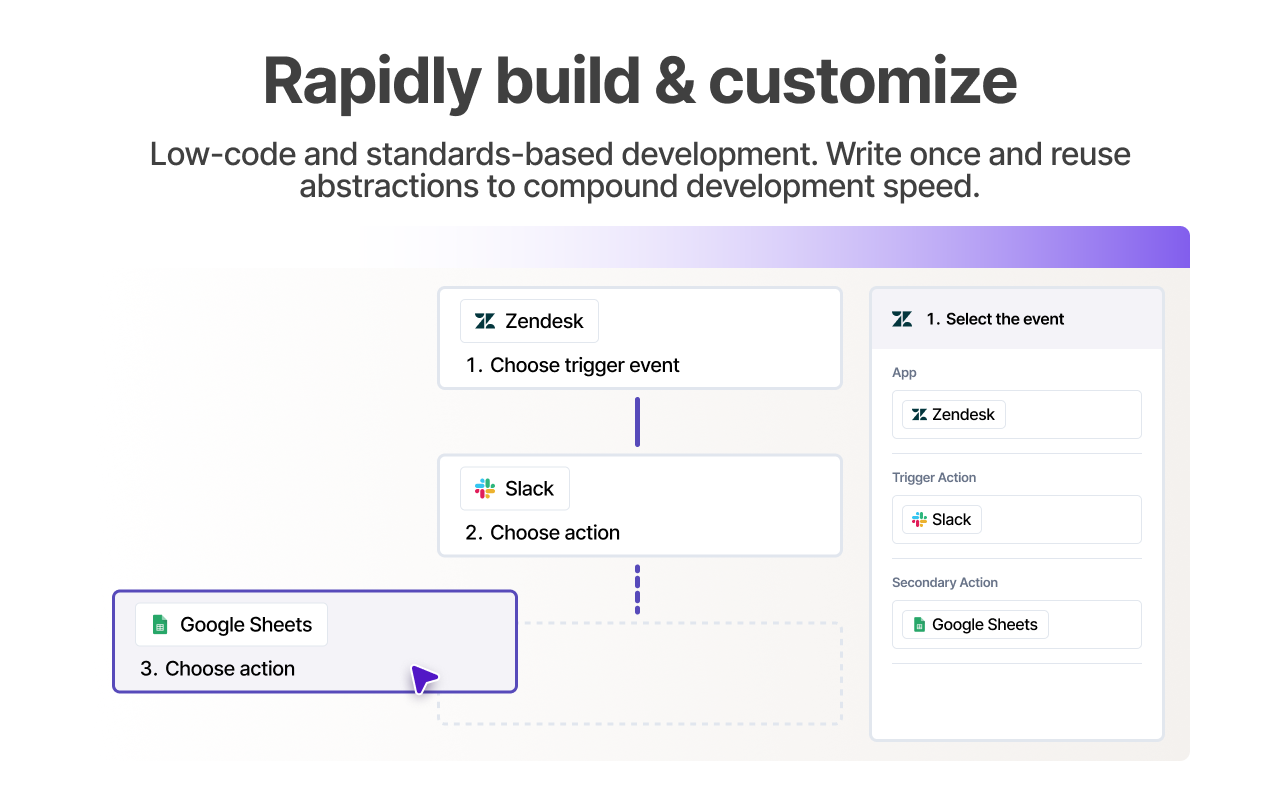Select the Google Sheets icon under Secondary Action
The width and height of the screenshot is (1280, 800).
[918, 625]
